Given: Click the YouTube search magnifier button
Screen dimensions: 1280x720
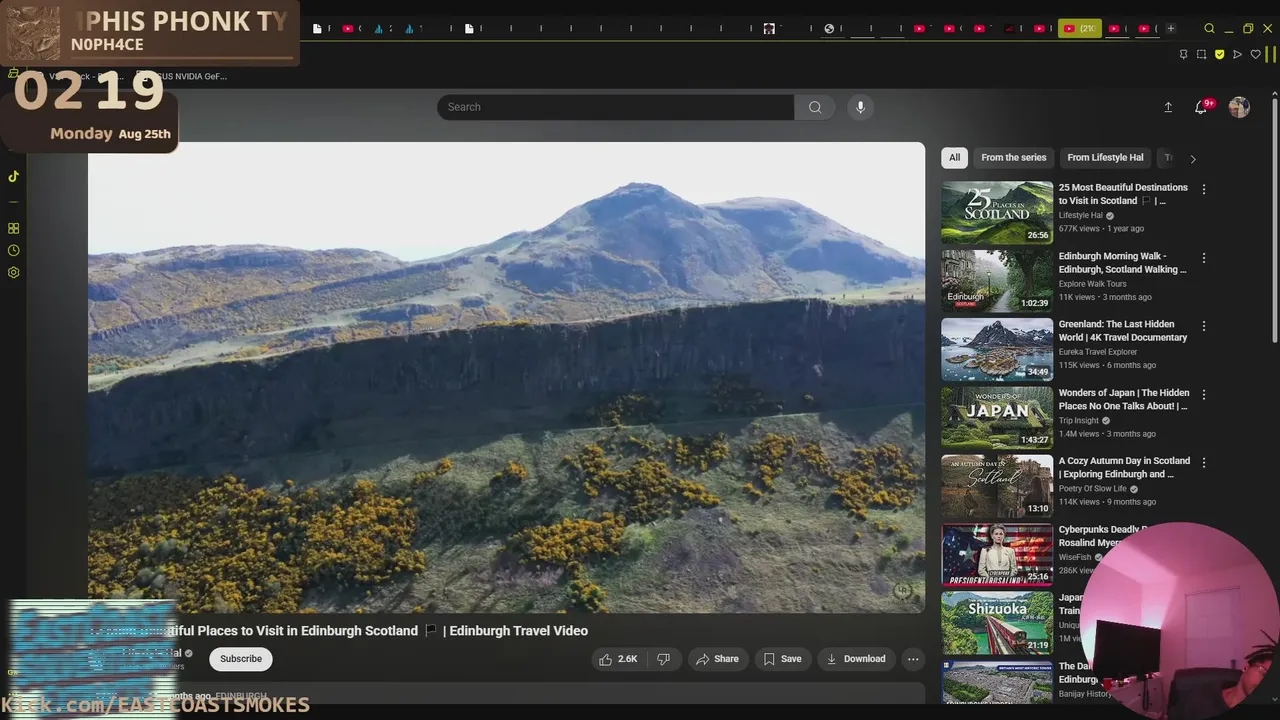Looking at the screenshot, I should tap(815, 107).
